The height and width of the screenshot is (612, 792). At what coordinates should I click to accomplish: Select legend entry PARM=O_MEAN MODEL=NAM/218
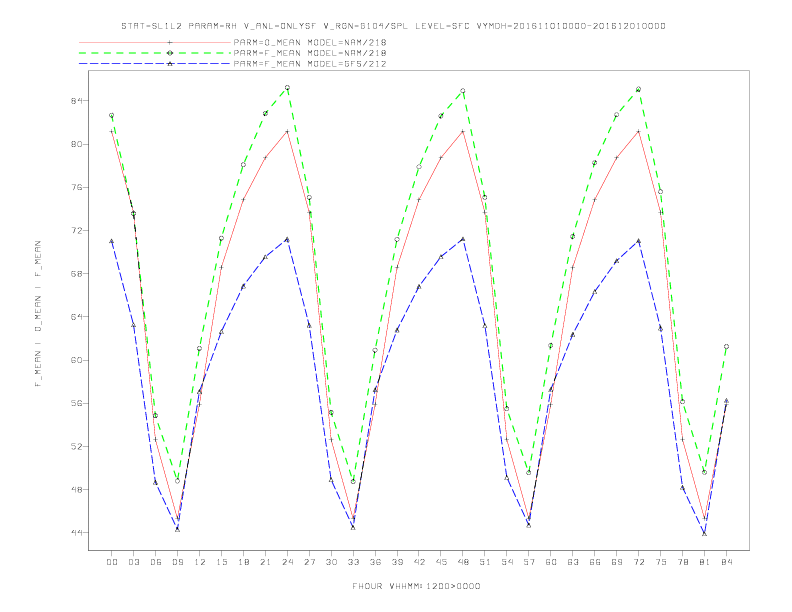310,42
